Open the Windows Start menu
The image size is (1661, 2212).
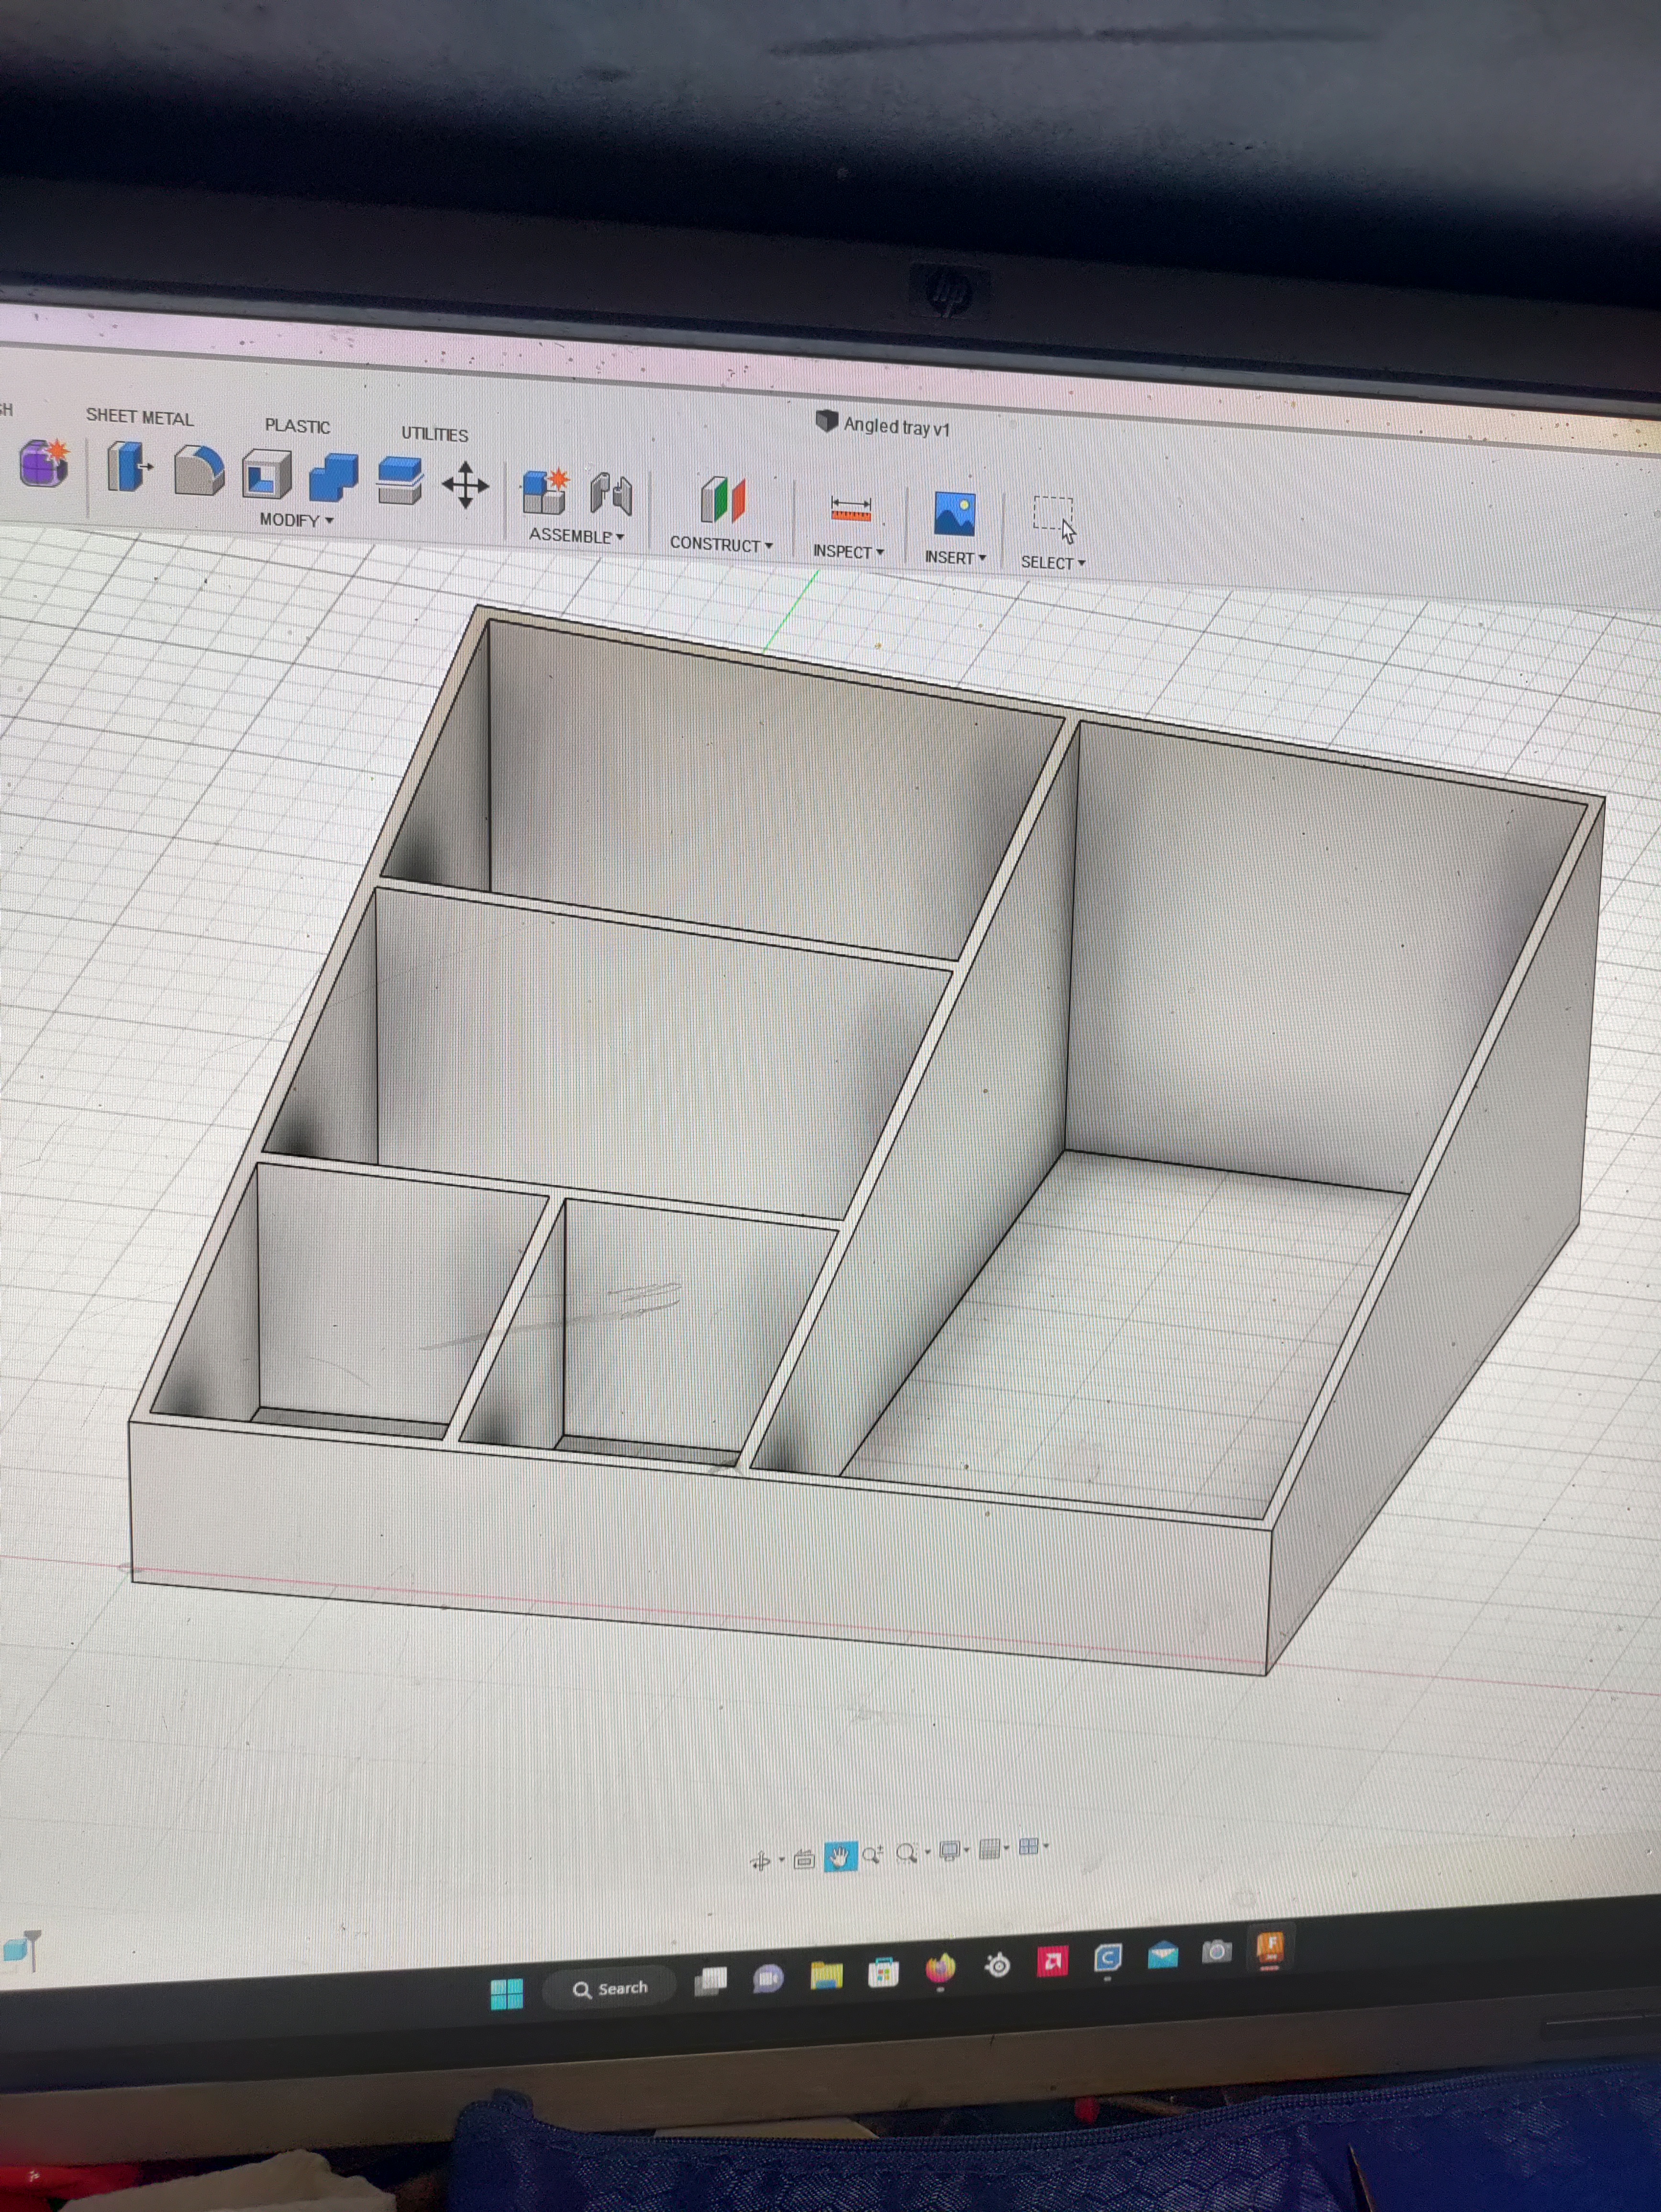tap(507, 1994)
